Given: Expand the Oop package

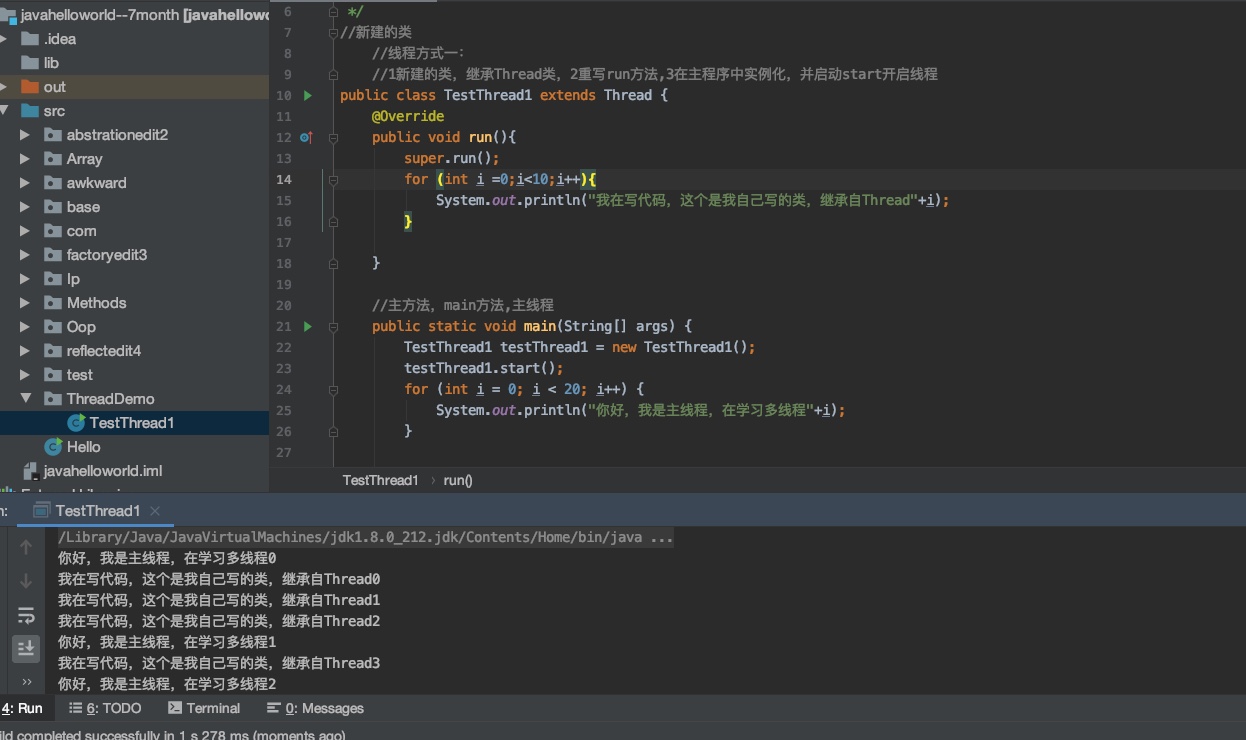Looking at the screenshot, I should [26, 327].
